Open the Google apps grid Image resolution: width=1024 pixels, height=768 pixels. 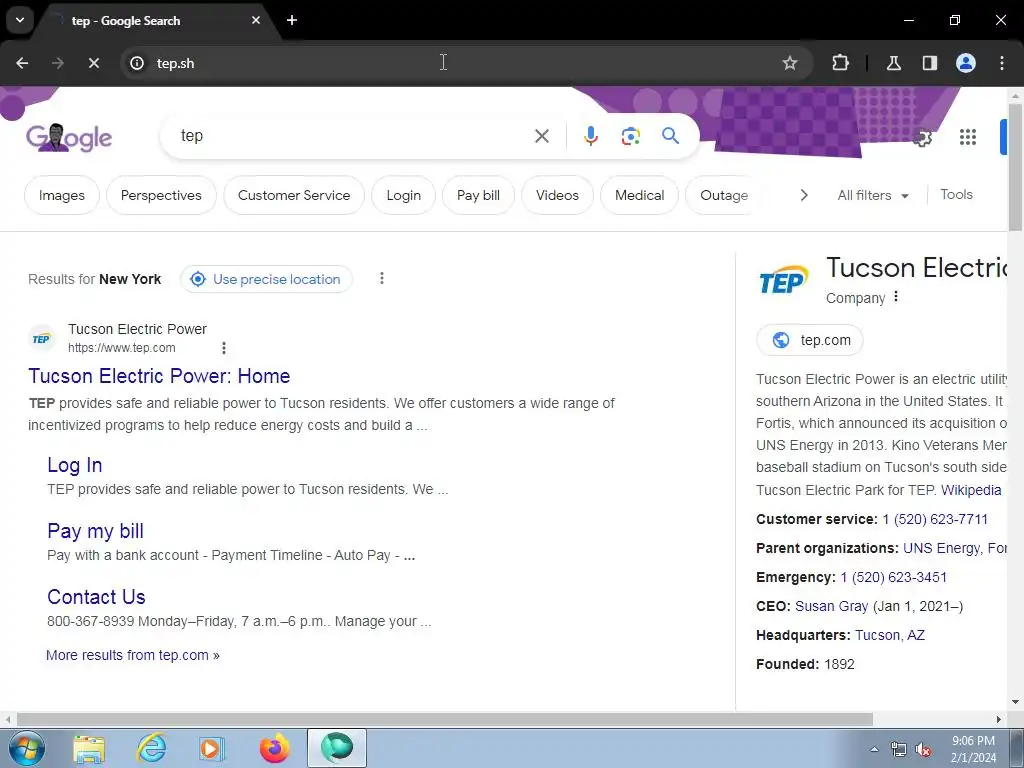pyautogui.click(x=967, y=137)
